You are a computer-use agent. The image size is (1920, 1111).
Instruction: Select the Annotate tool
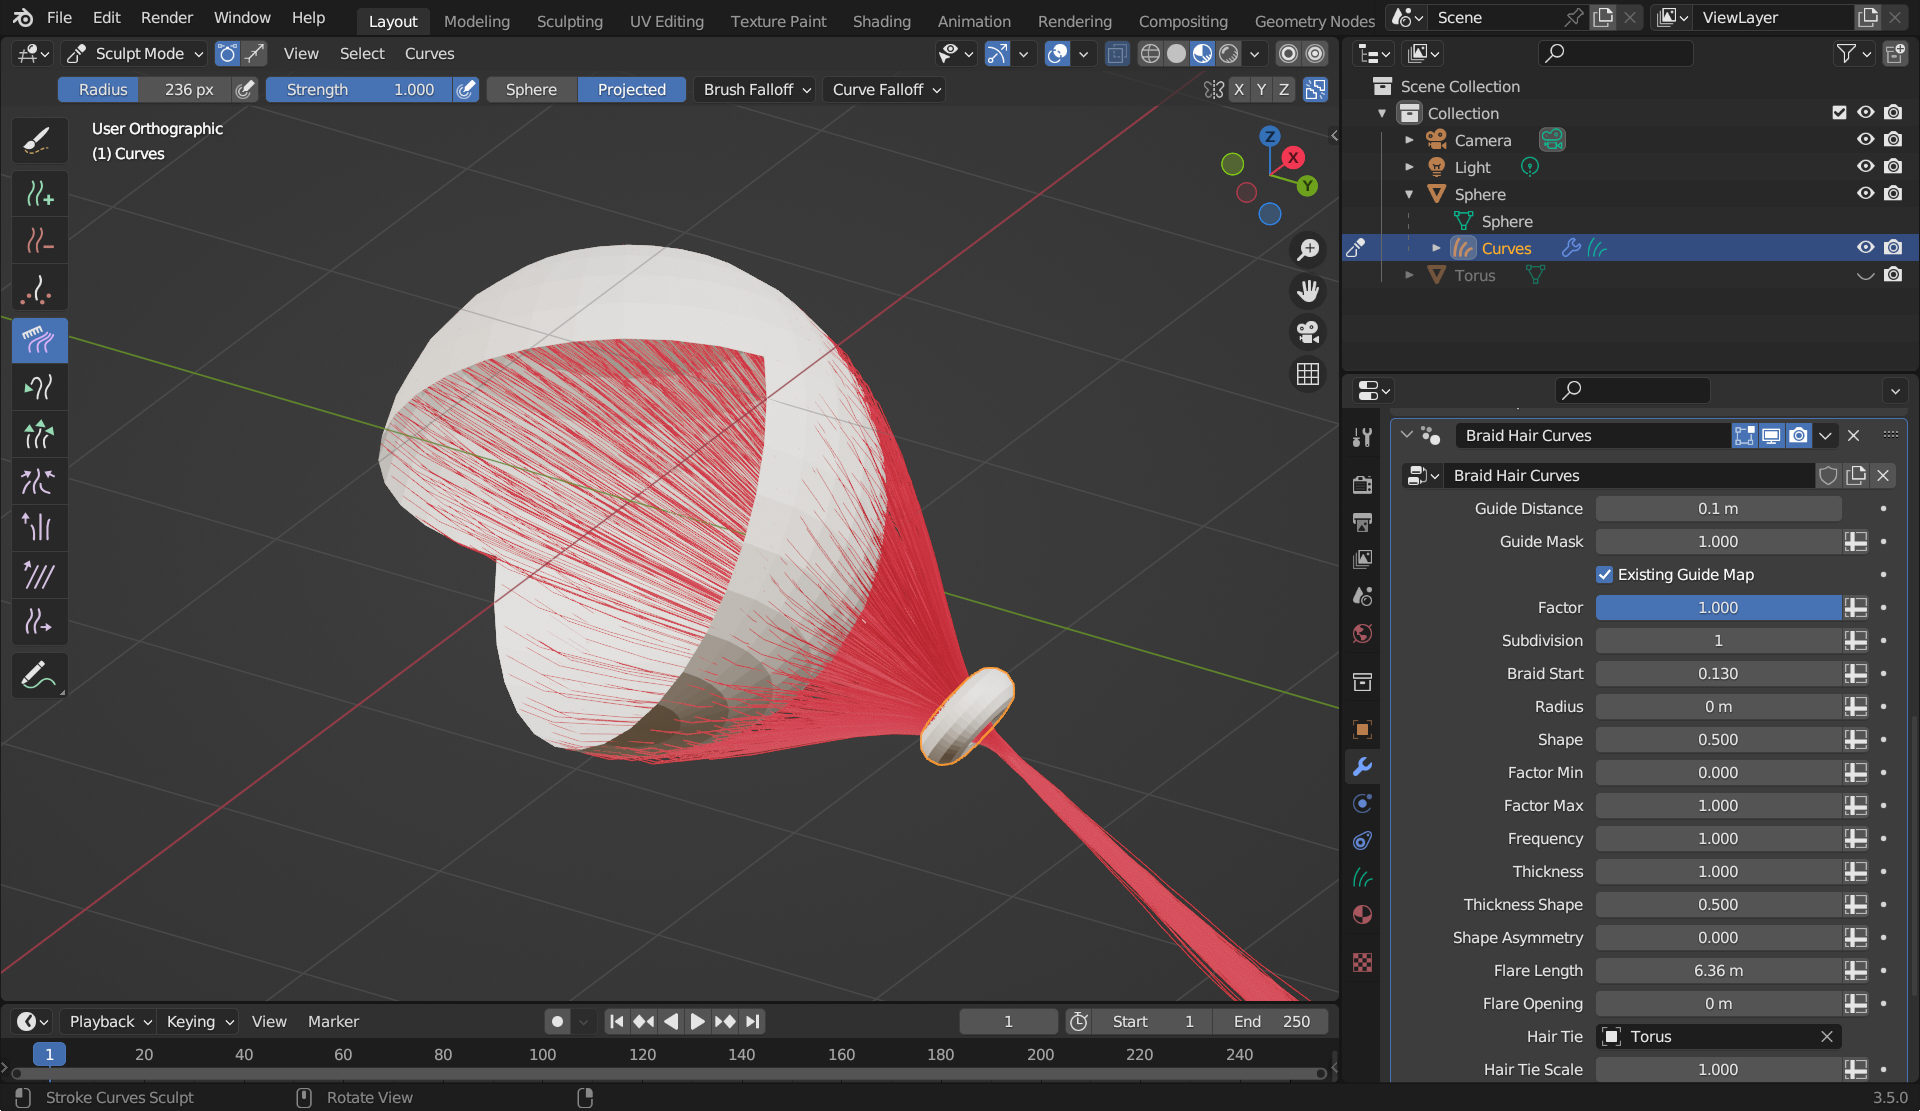coord(39,676)
